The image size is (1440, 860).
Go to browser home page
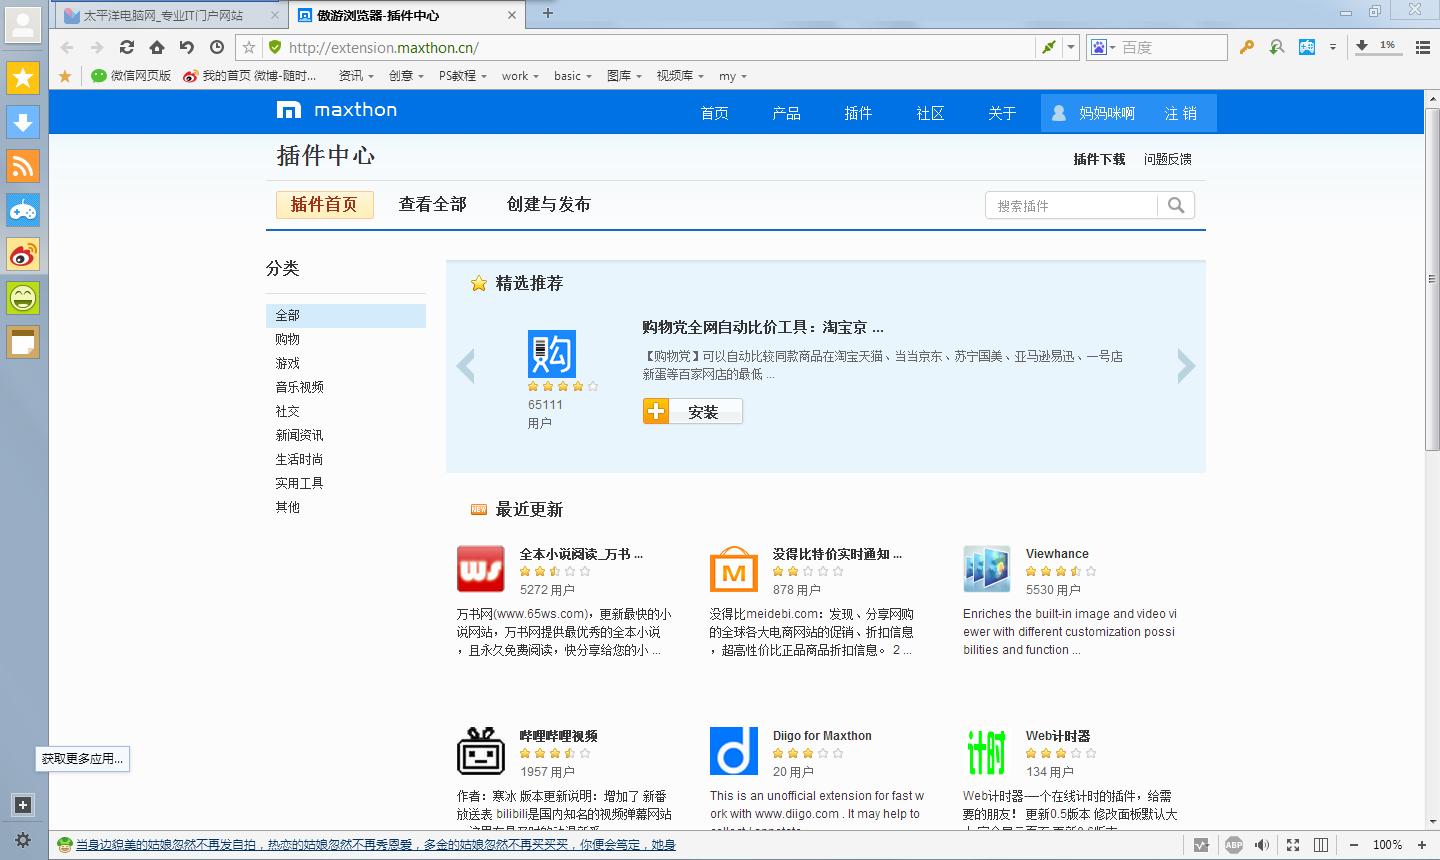tap(157, 47)
